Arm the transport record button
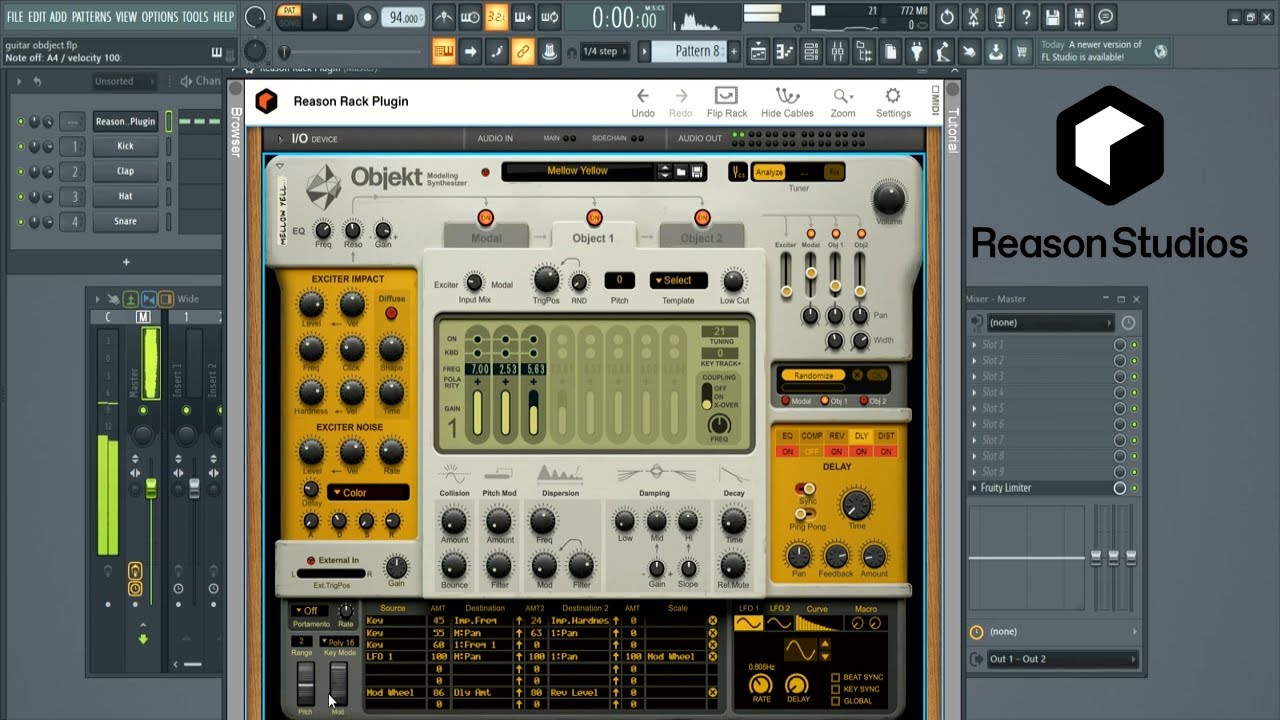1280x720 pixels. pos(368,17)
